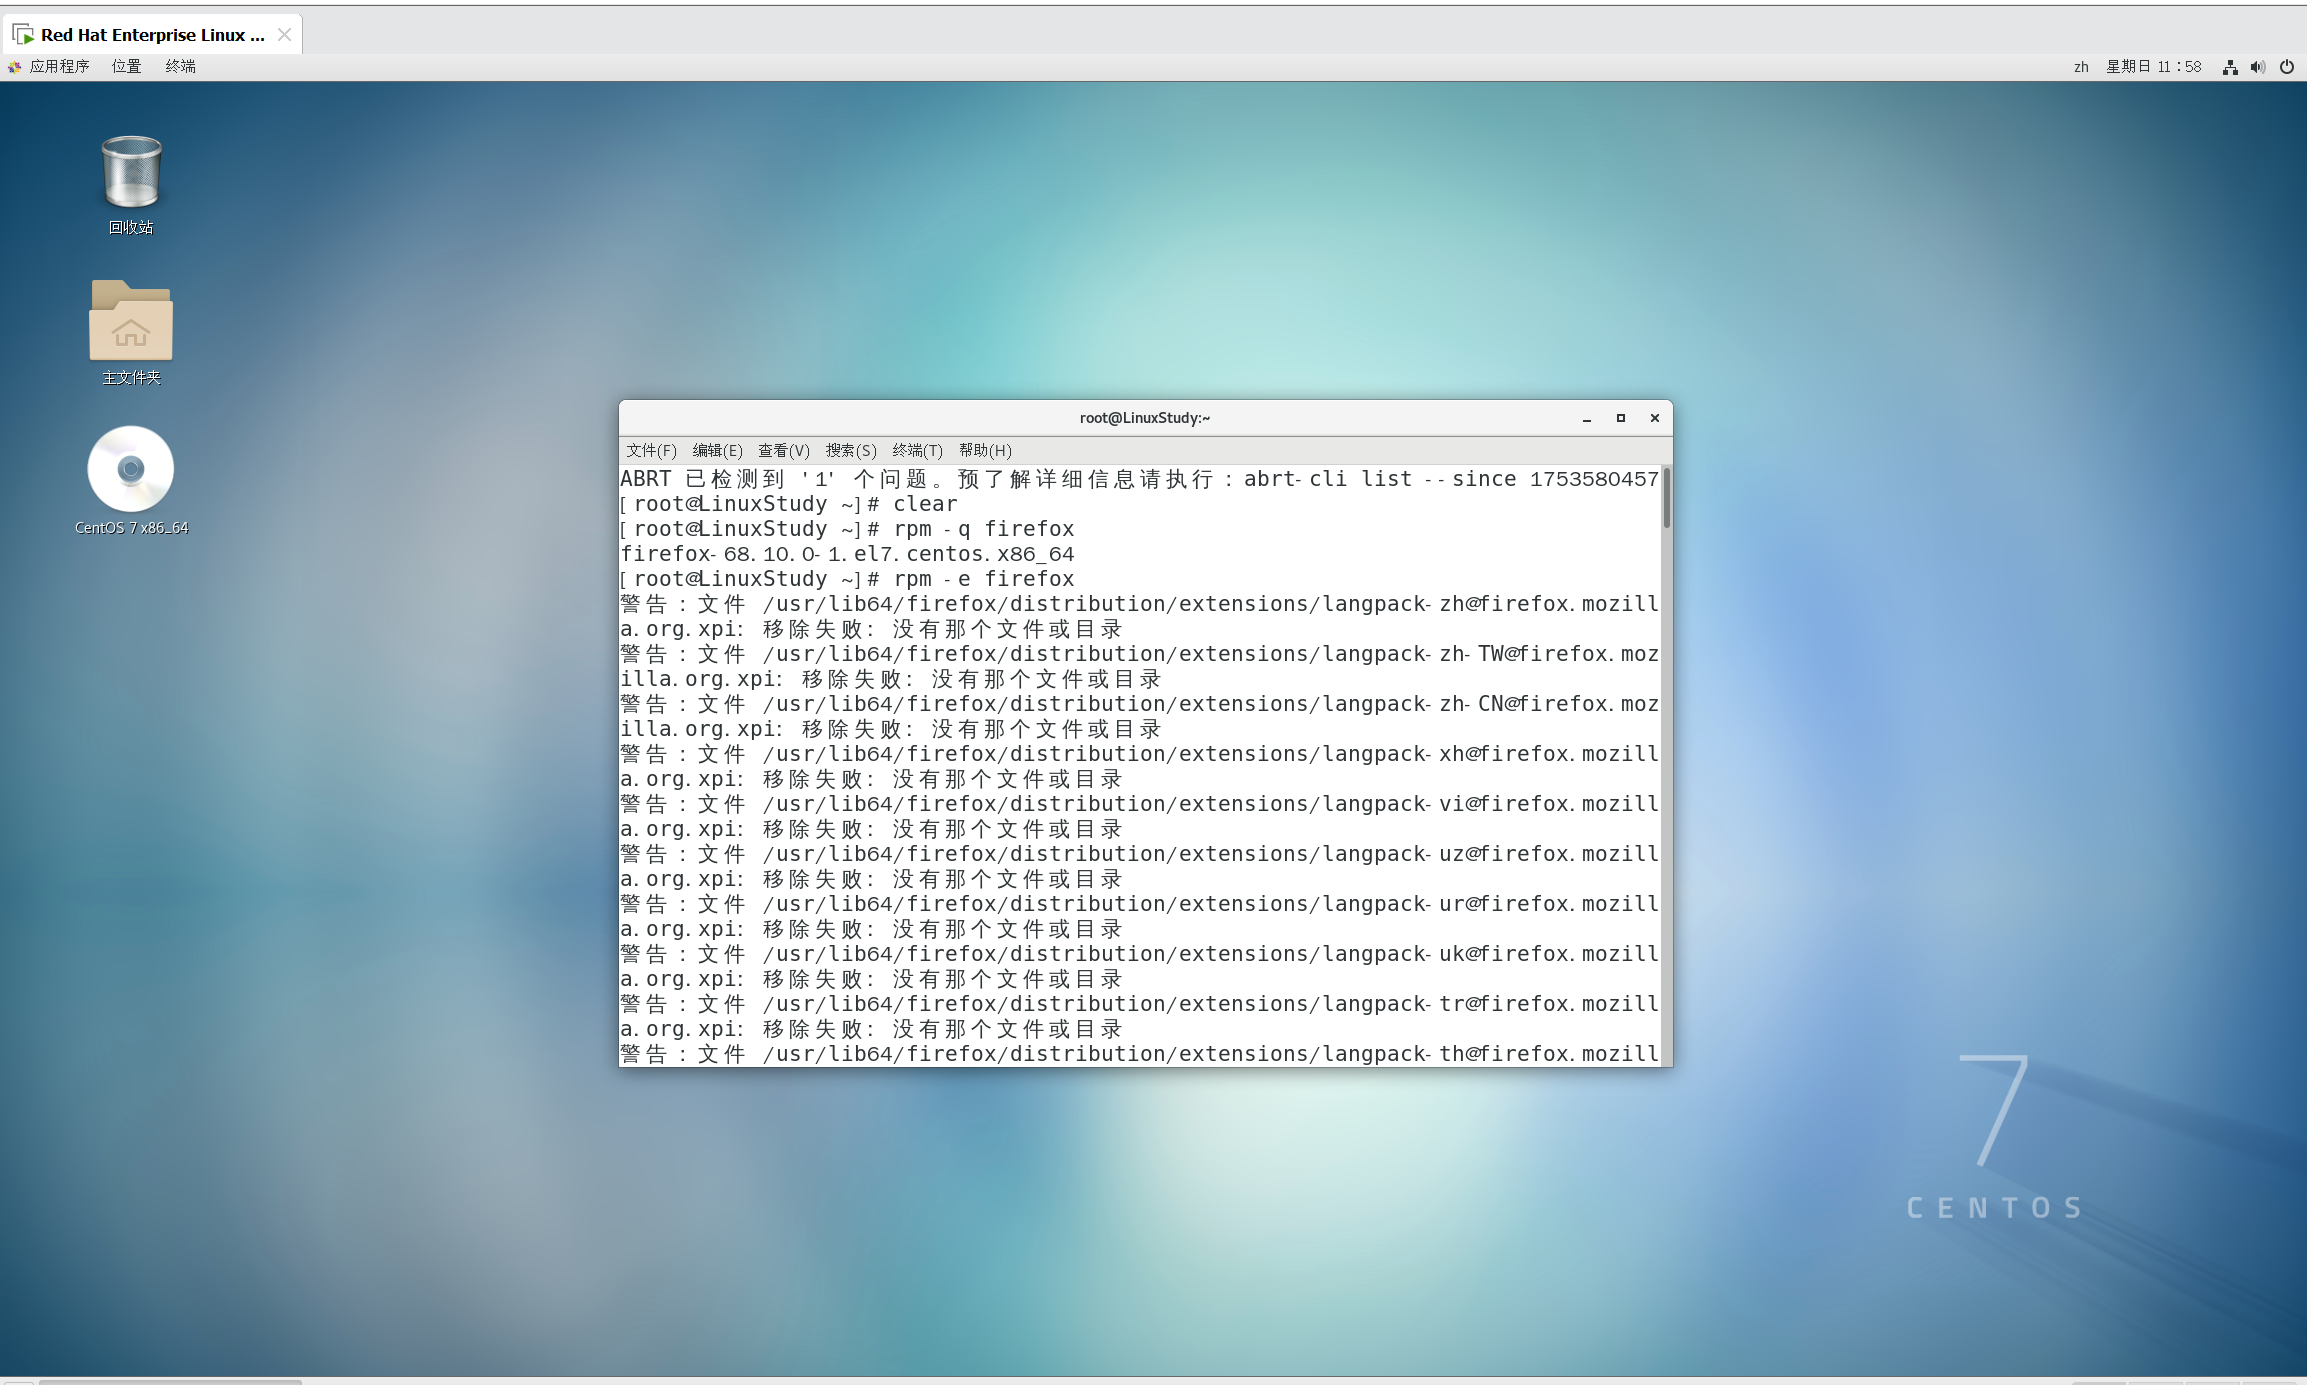Open the 终端 menu in the top panel

[180, 67]
